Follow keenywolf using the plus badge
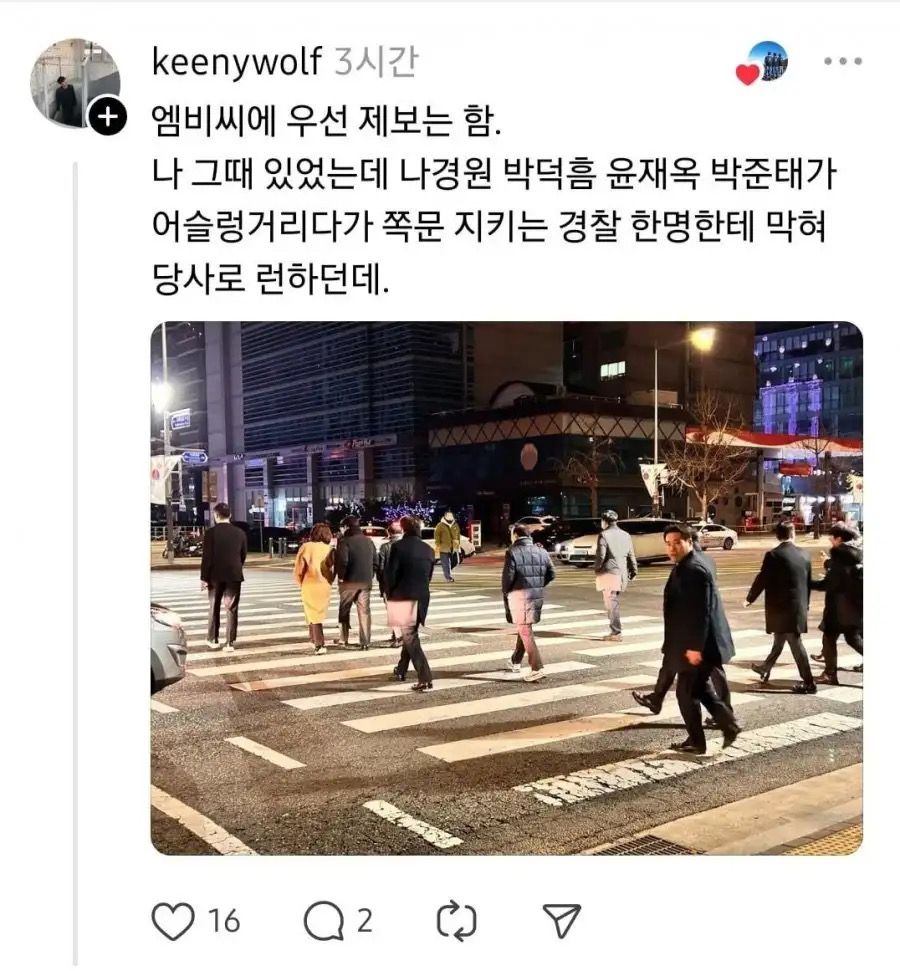The width and height of the screenshot is (900, 971). click(x=108, y=116)
